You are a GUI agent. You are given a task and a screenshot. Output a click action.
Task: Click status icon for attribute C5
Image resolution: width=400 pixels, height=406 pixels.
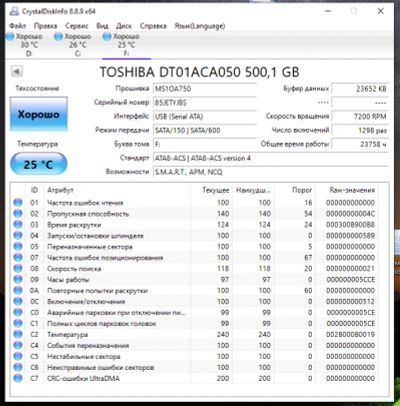click(18, 356)
